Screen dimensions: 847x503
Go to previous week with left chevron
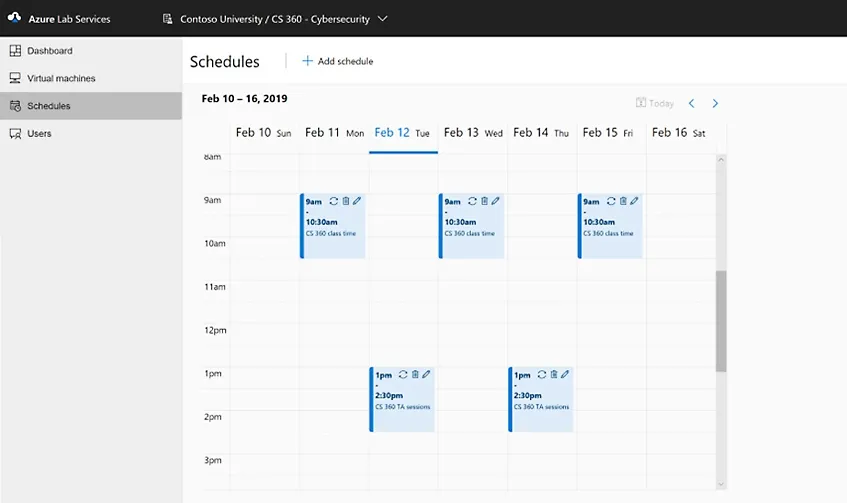click(691, 103)
